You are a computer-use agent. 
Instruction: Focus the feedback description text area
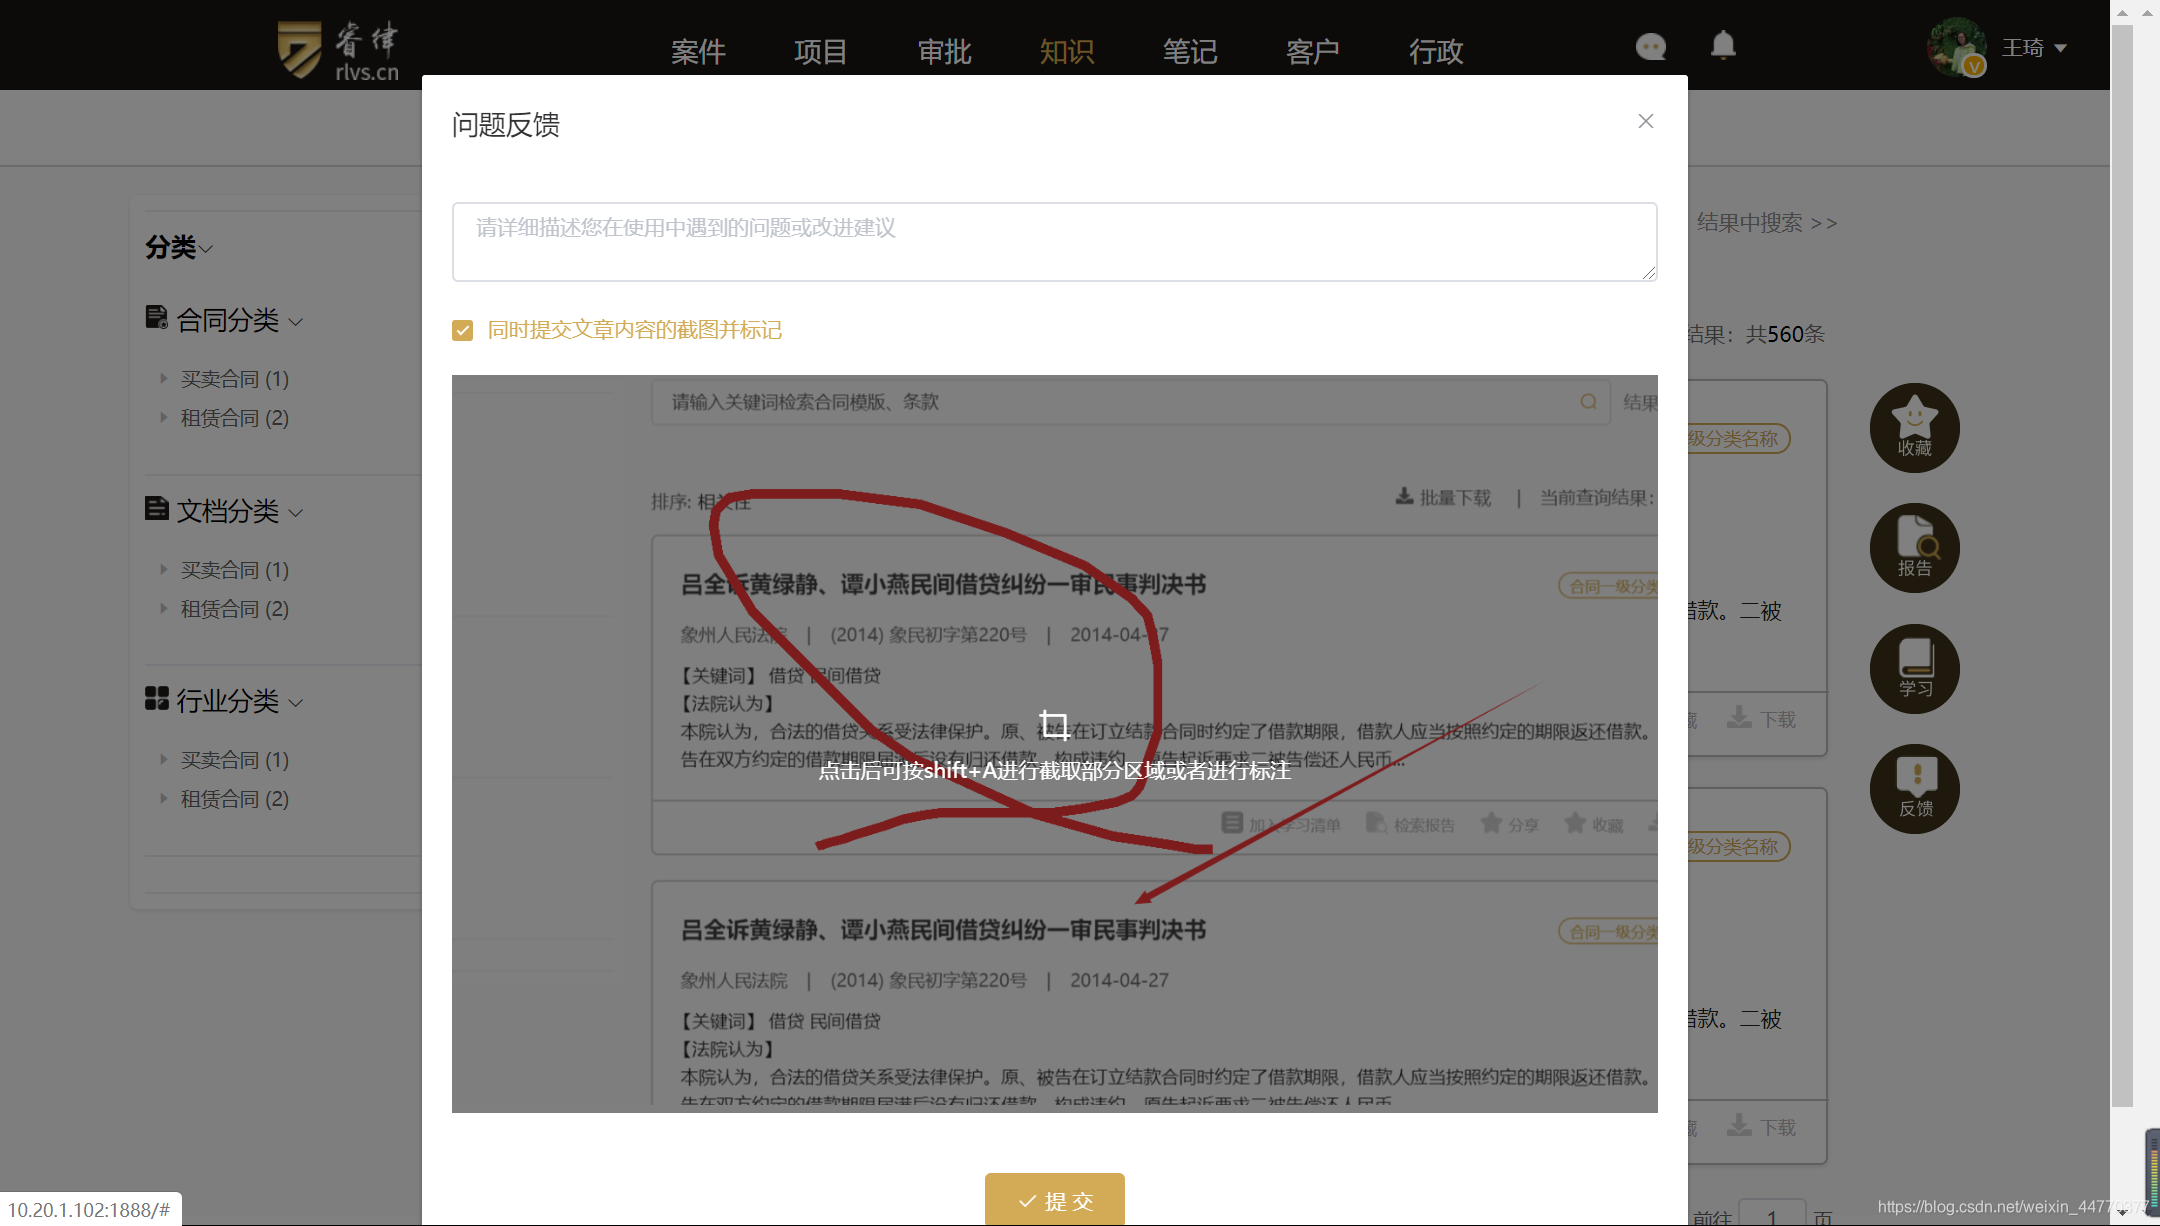1055,242
